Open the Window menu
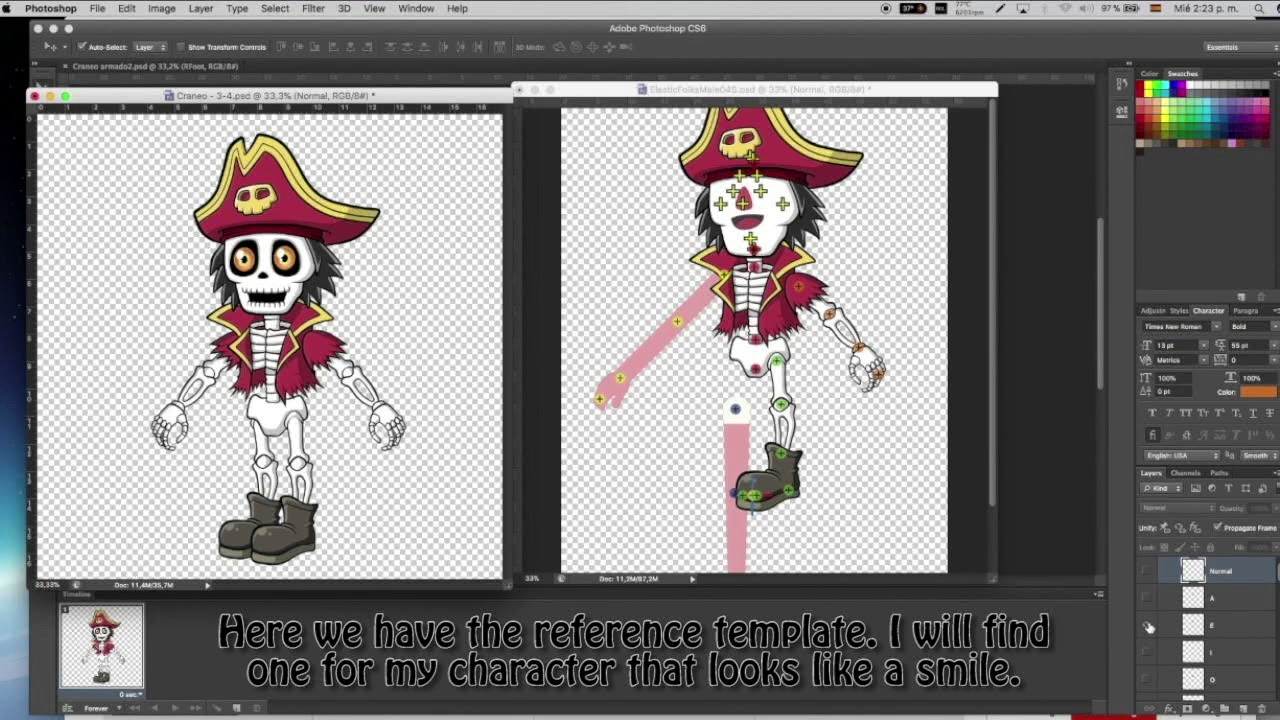The height and width of the screenshot is (720, 1280). 416,8
